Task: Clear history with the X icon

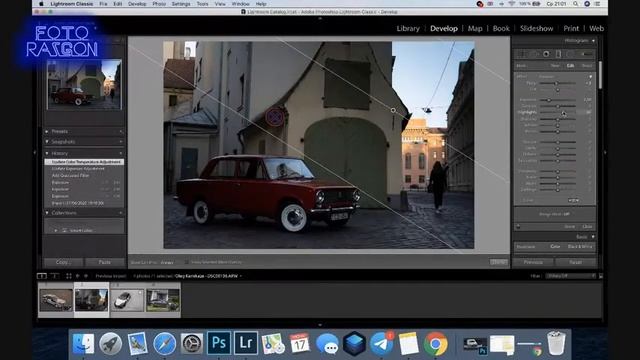Action: 121,153
